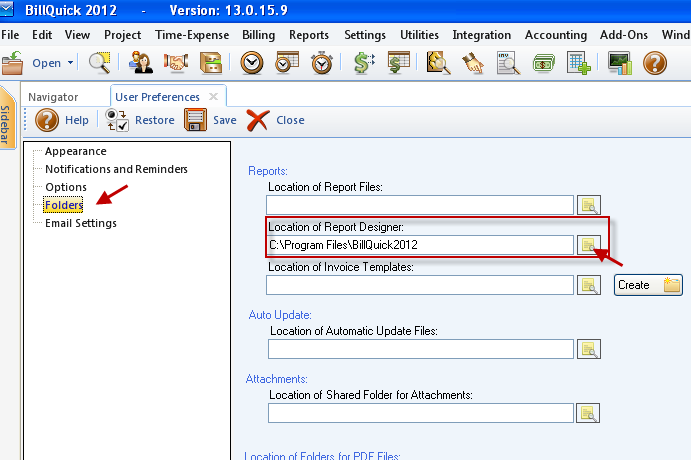This screenshot has height=460, width=691.
Task: Select Folders in preferences tree
Action: click(63, 205)
